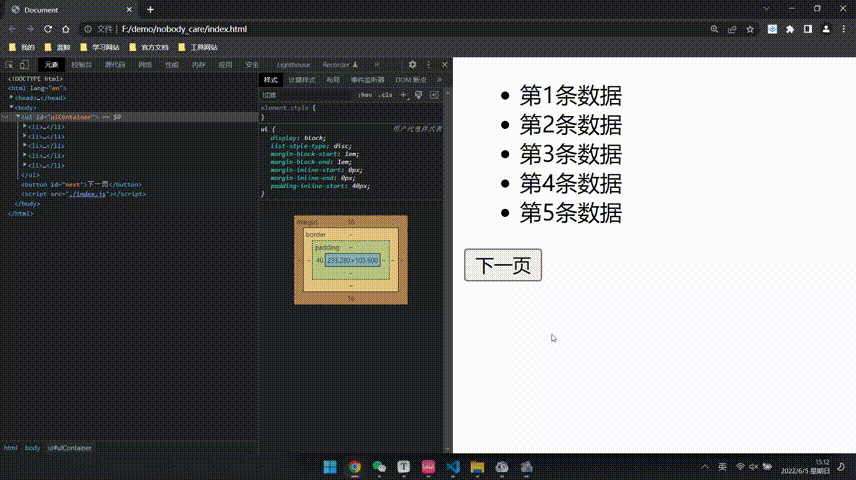Focus the styles filter field
The height and width of the screenshot is (480, 856).
(x=306, y=95)
